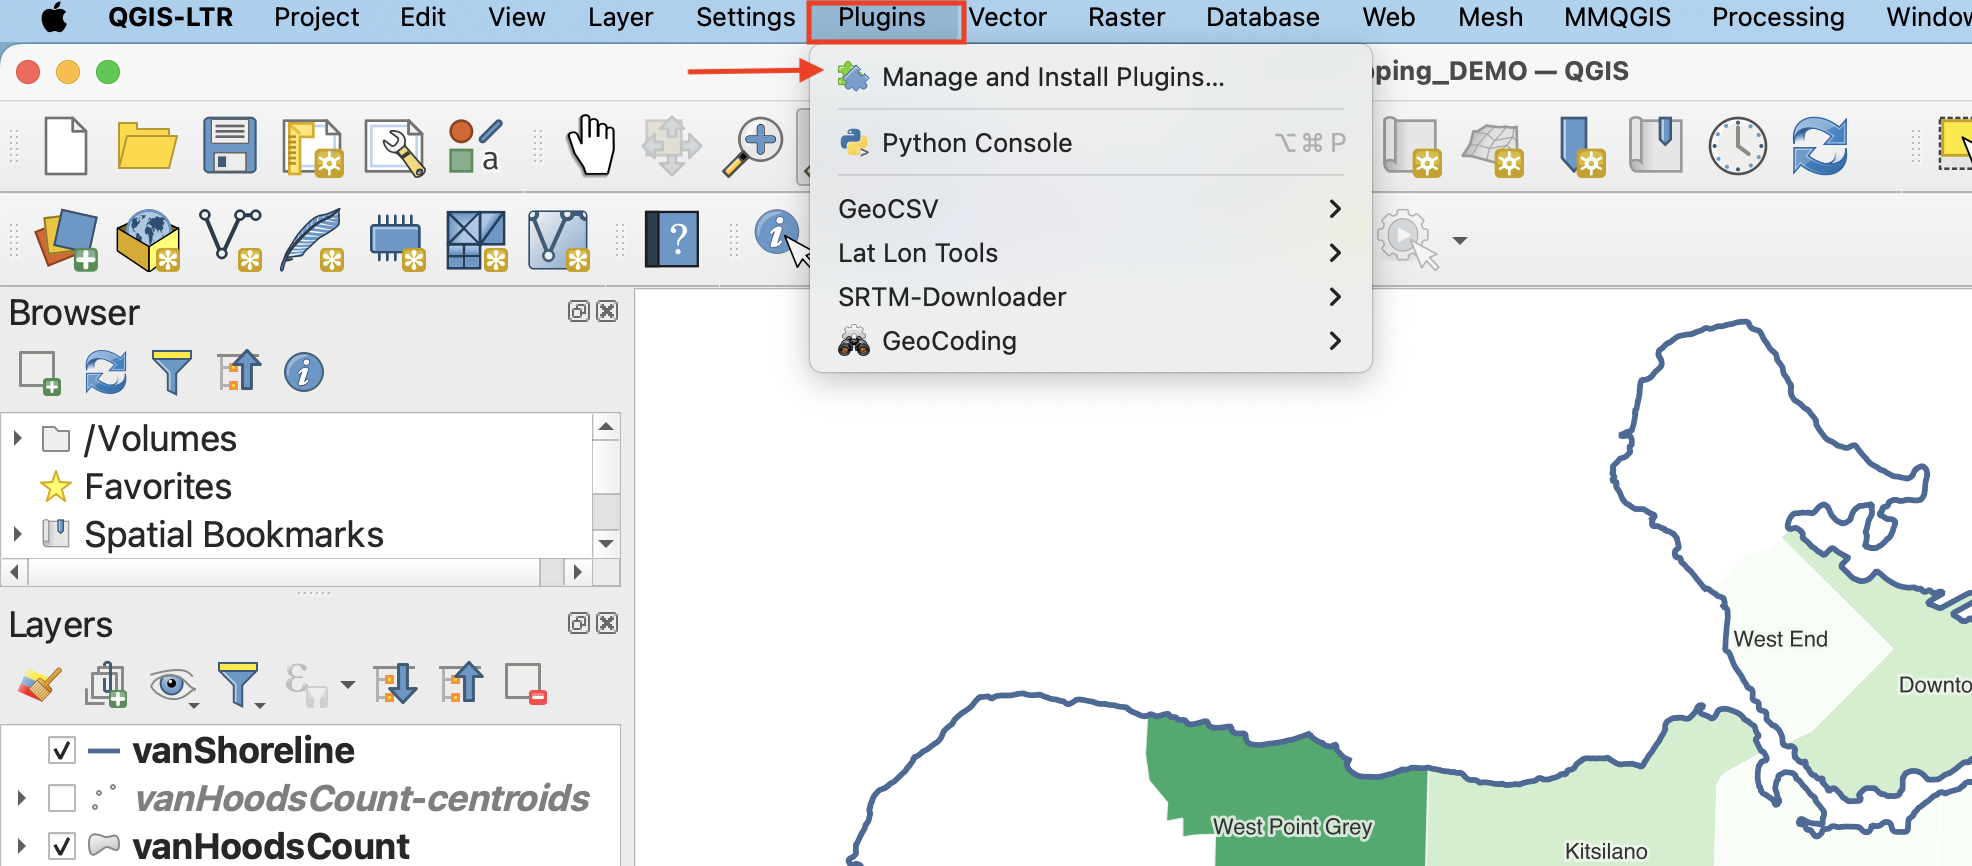1972x866 pixels.
Task: Click the Zoom In magnifier tool
Action: coord(753,146)
